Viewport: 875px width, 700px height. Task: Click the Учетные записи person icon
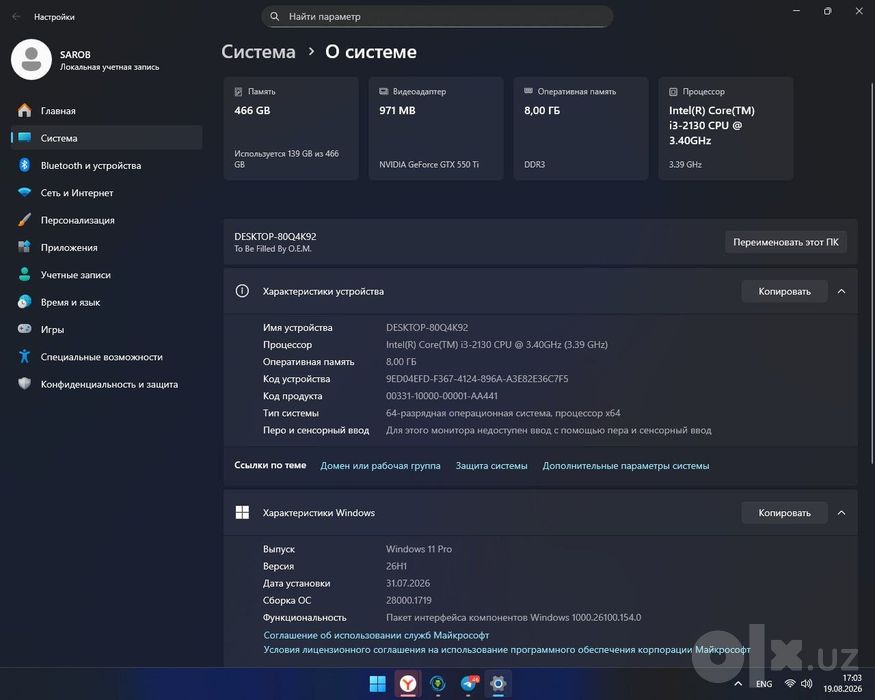click(x=25, y=275)
